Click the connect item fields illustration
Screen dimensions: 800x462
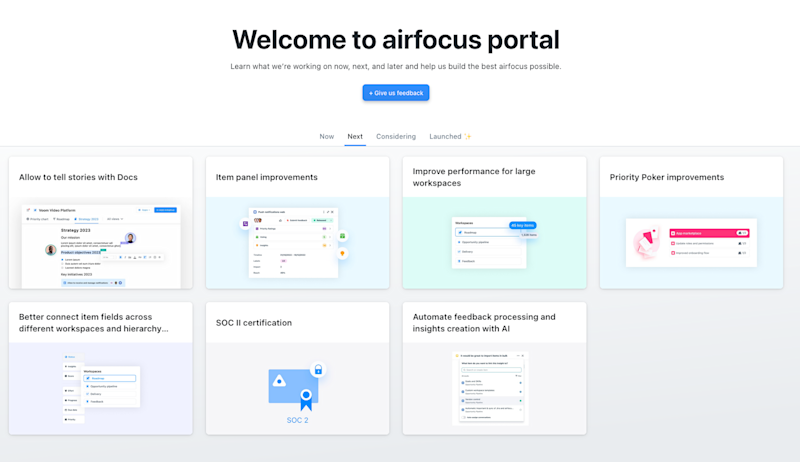click(101, 388)
